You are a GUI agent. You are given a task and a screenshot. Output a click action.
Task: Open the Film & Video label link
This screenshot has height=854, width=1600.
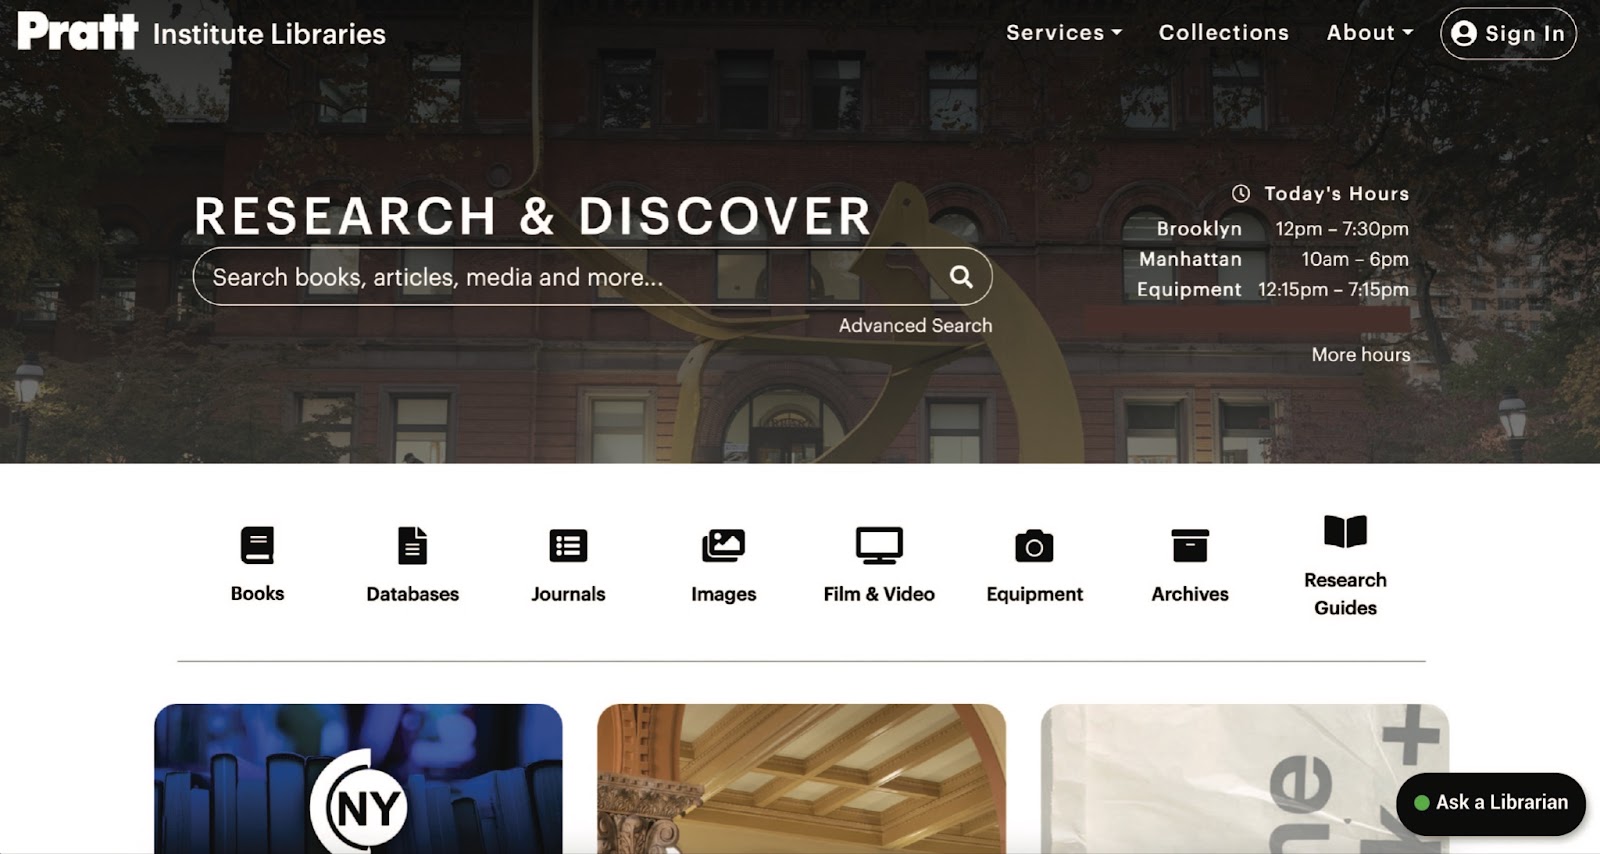[x=879, y=594]
